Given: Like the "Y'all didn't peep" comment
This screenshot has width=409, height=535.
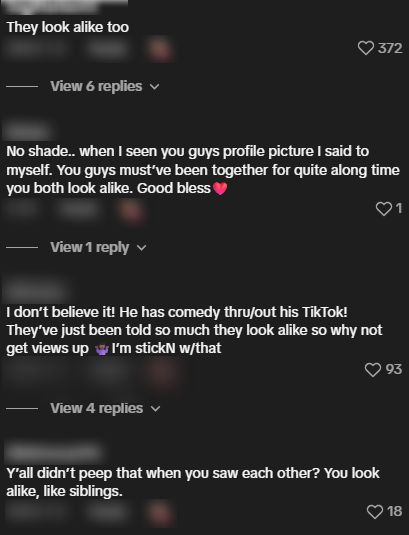Looking at the screenshot, I should (x=375, y=512).
